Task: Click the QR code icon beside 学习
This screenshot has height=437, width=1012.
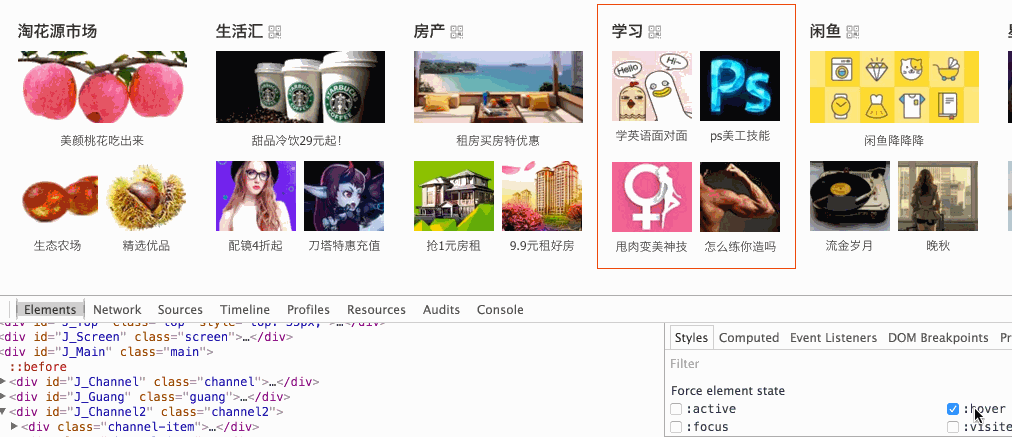Action: click(x=655, y=32)
